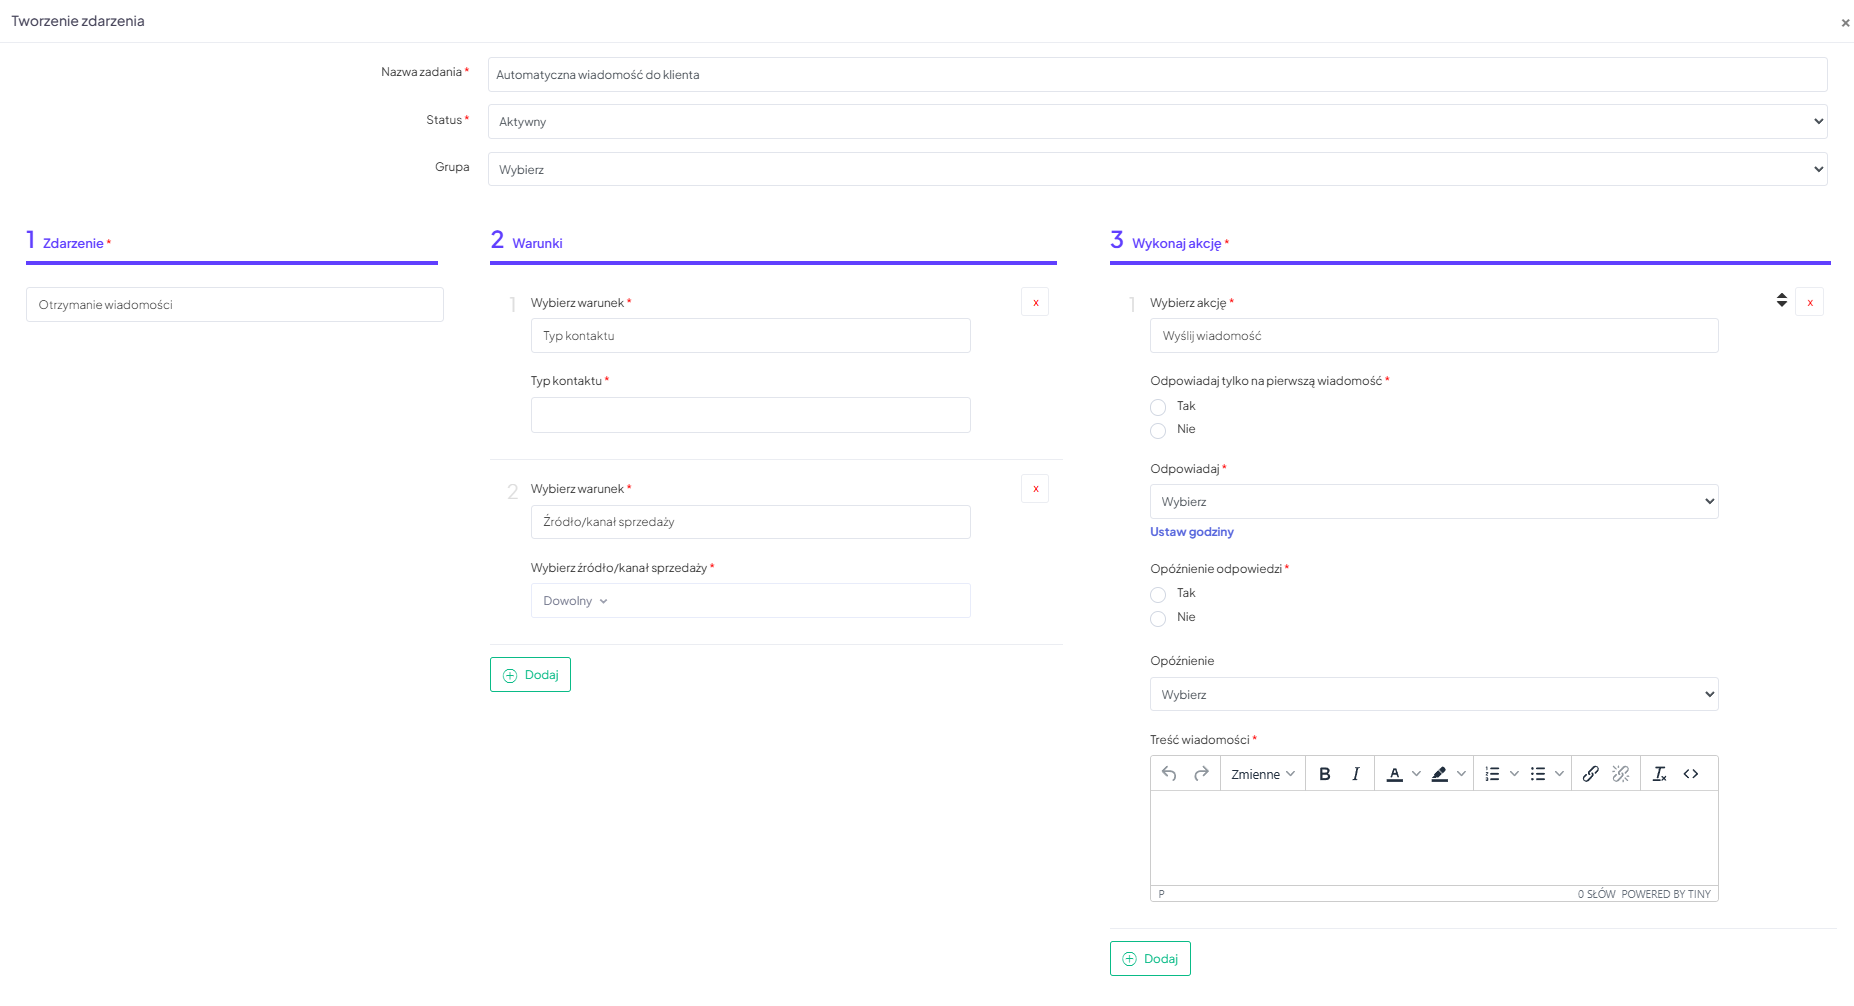Click the undo arrow in editor toolbar
This screenshot has width=1854, height=1006.
[x=1169, y=774]
